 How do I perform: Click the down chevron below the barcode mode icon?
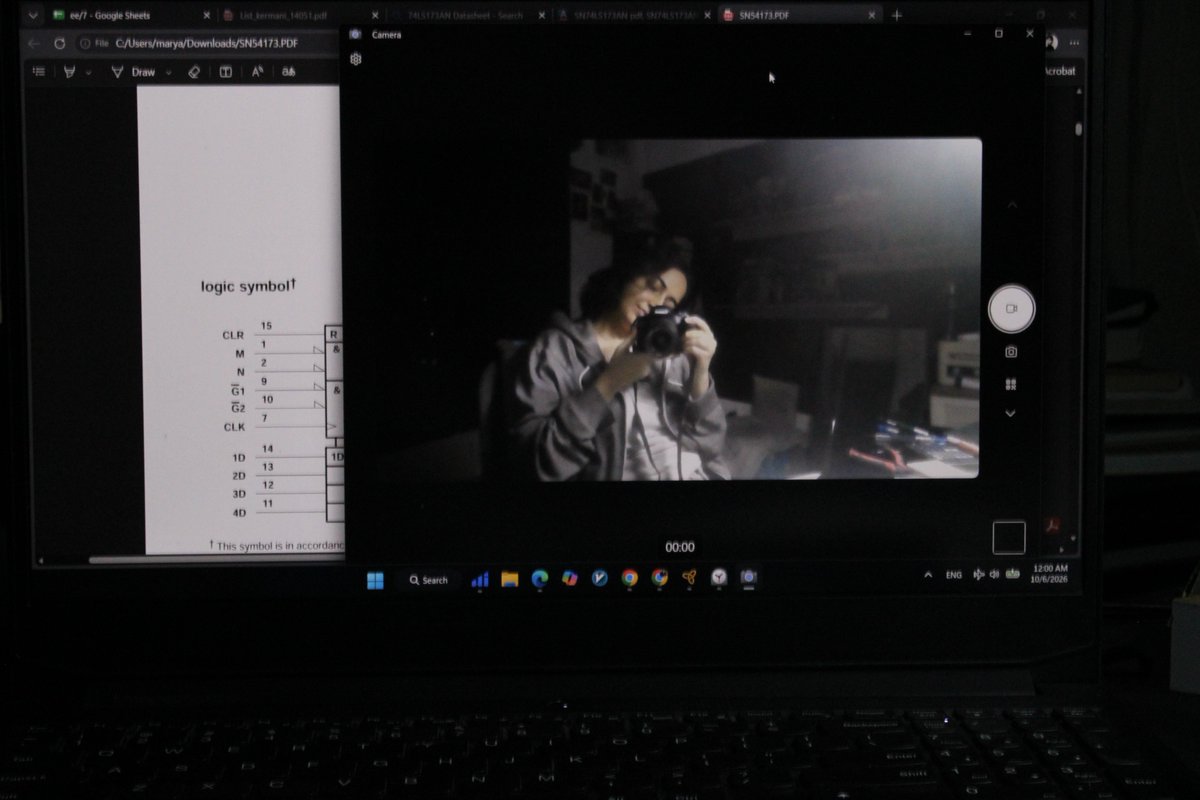(1010, 413)
